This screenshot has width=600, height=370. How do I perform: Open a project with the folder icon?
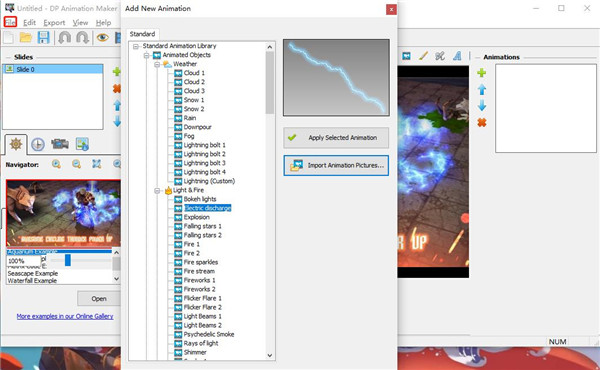pos(26,37)
